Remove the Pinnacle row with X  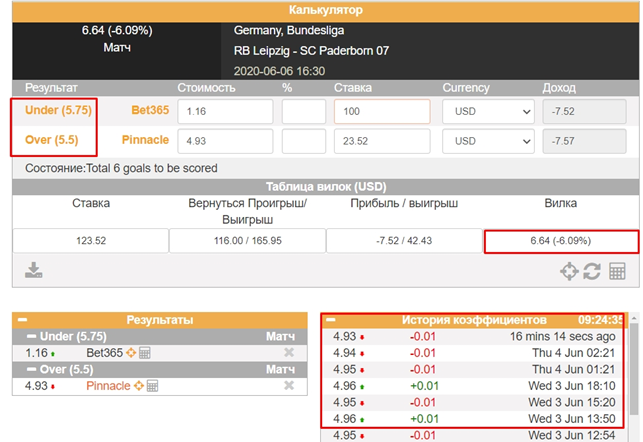click(x=289, y=386)
